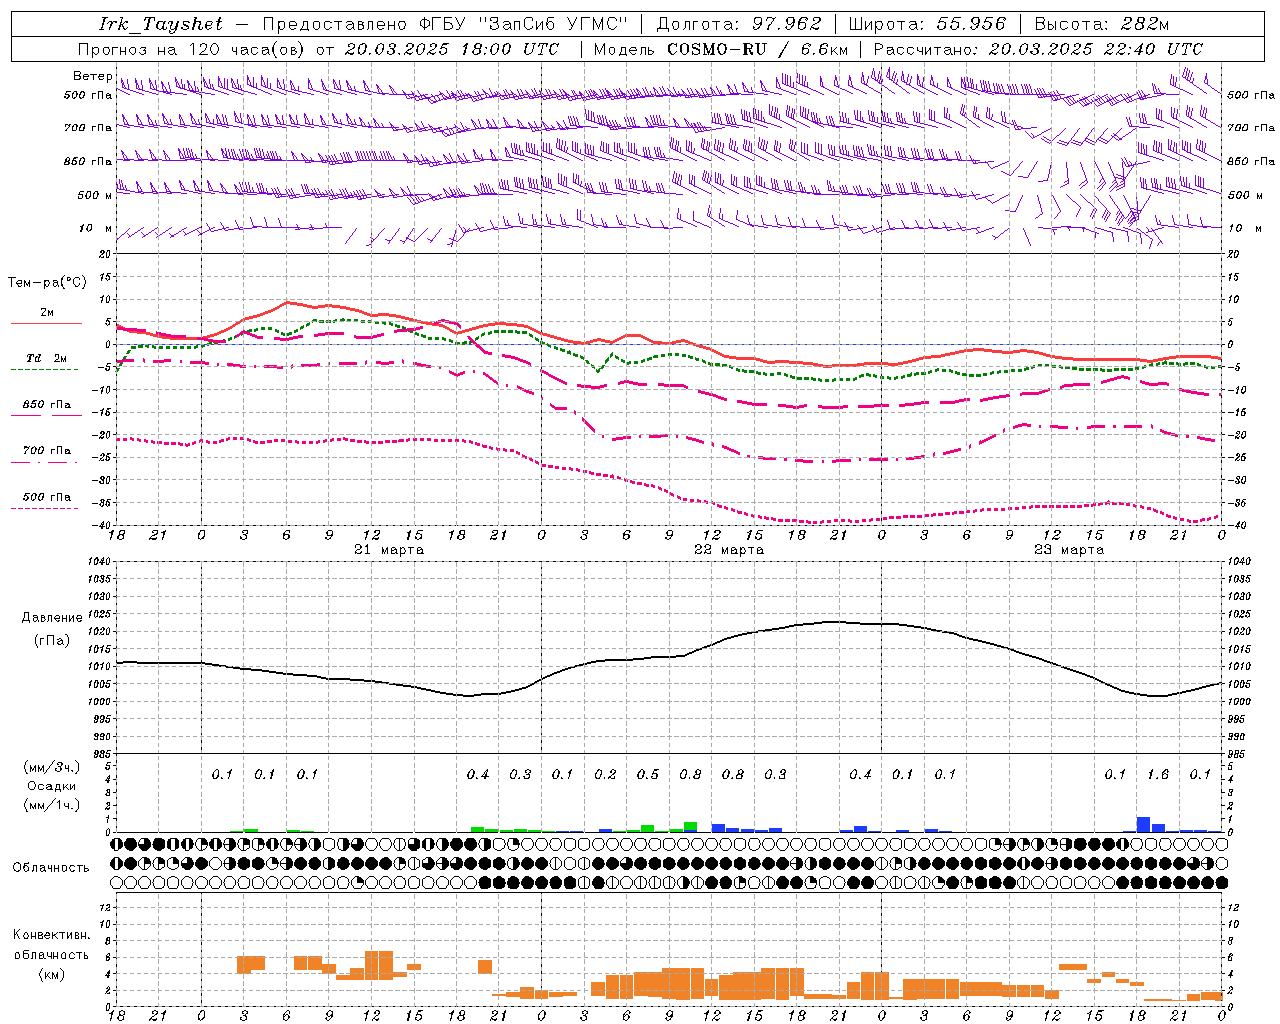
Task: Click the 'Конвективн.' convective cloud label
Action: tap(51, 935)
